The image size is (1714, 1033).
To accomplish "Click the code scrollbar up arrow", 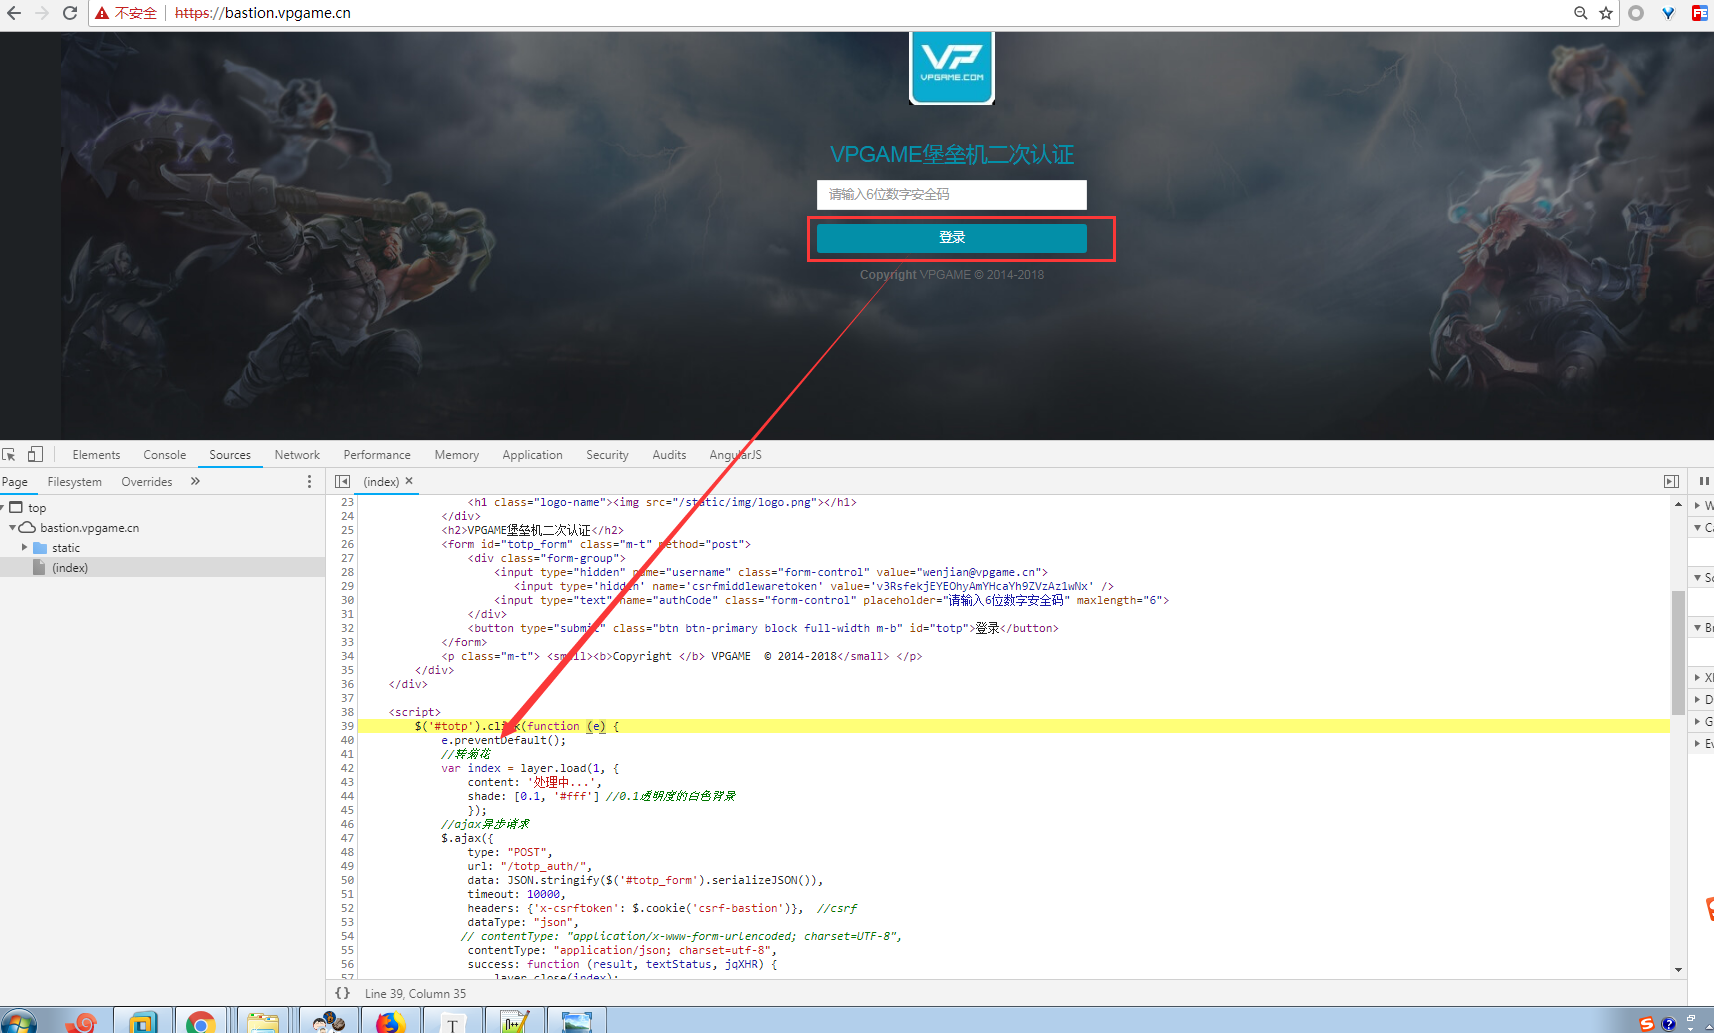I will (1678, 504).
